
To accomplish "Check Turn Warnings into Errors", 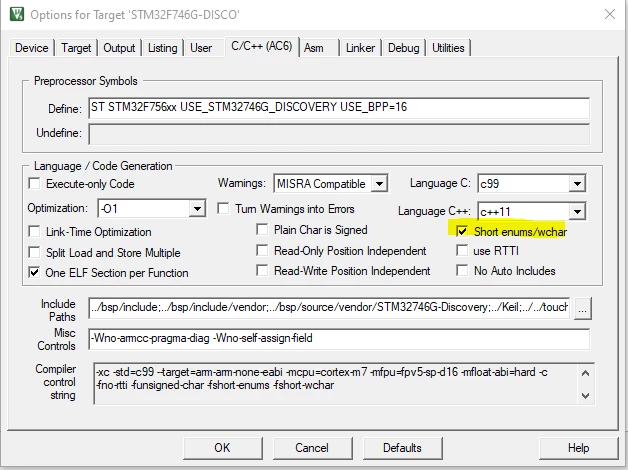I will (x=223, y=209).
